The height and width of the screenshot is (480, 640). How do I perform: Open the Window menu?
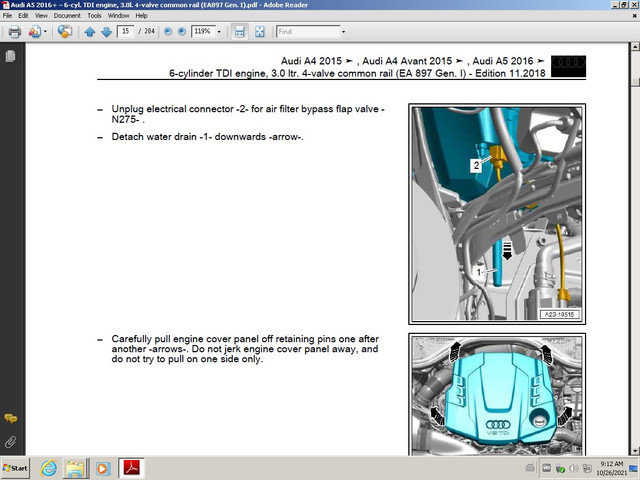118,16
